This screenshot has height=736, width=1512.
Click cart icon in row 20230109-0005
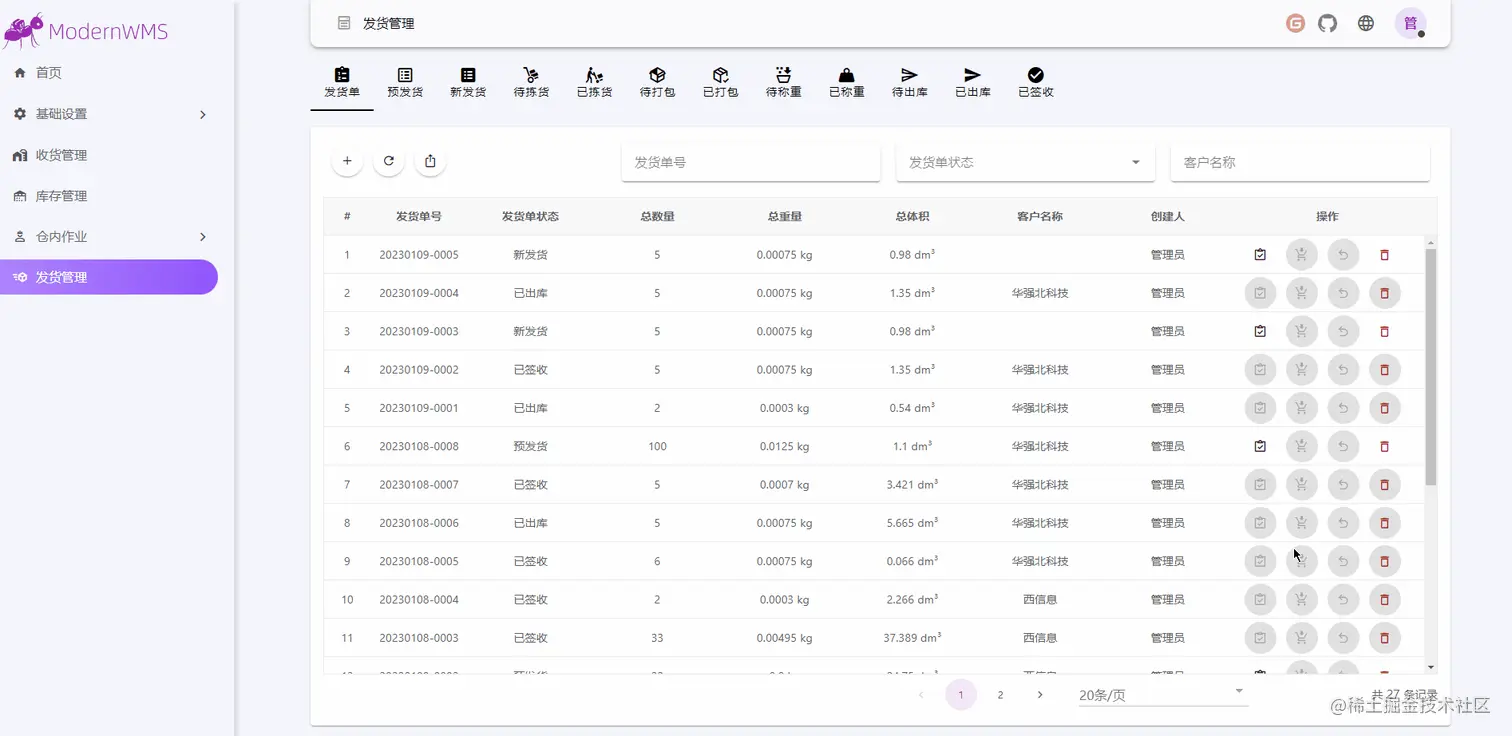(x=1301, y=255)
